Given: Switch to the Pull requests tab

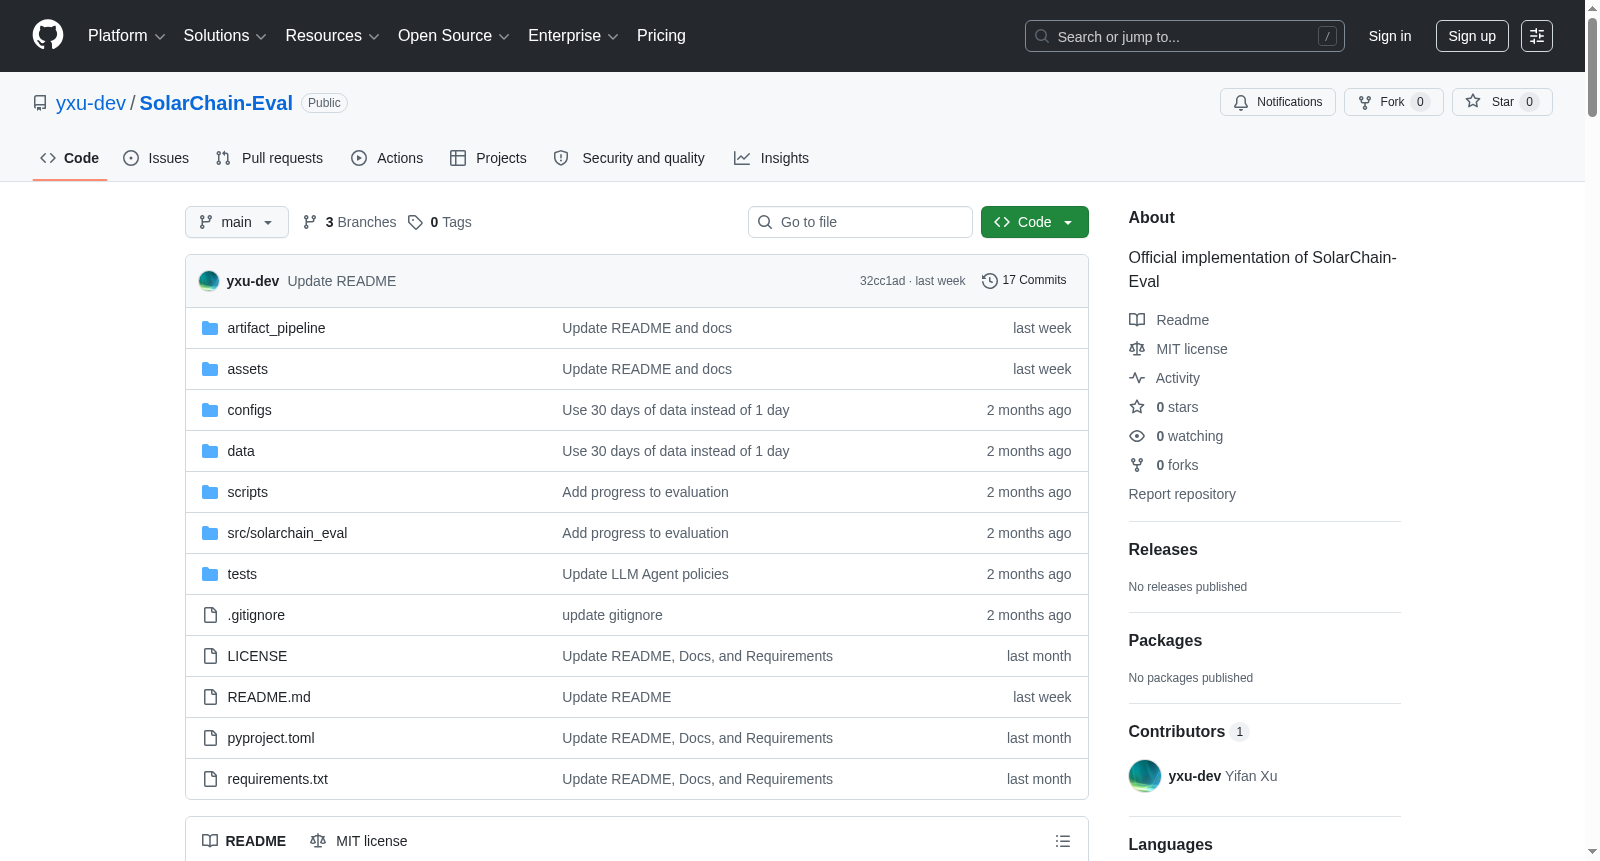Looking at the screenshot, I should coord(269,158).
